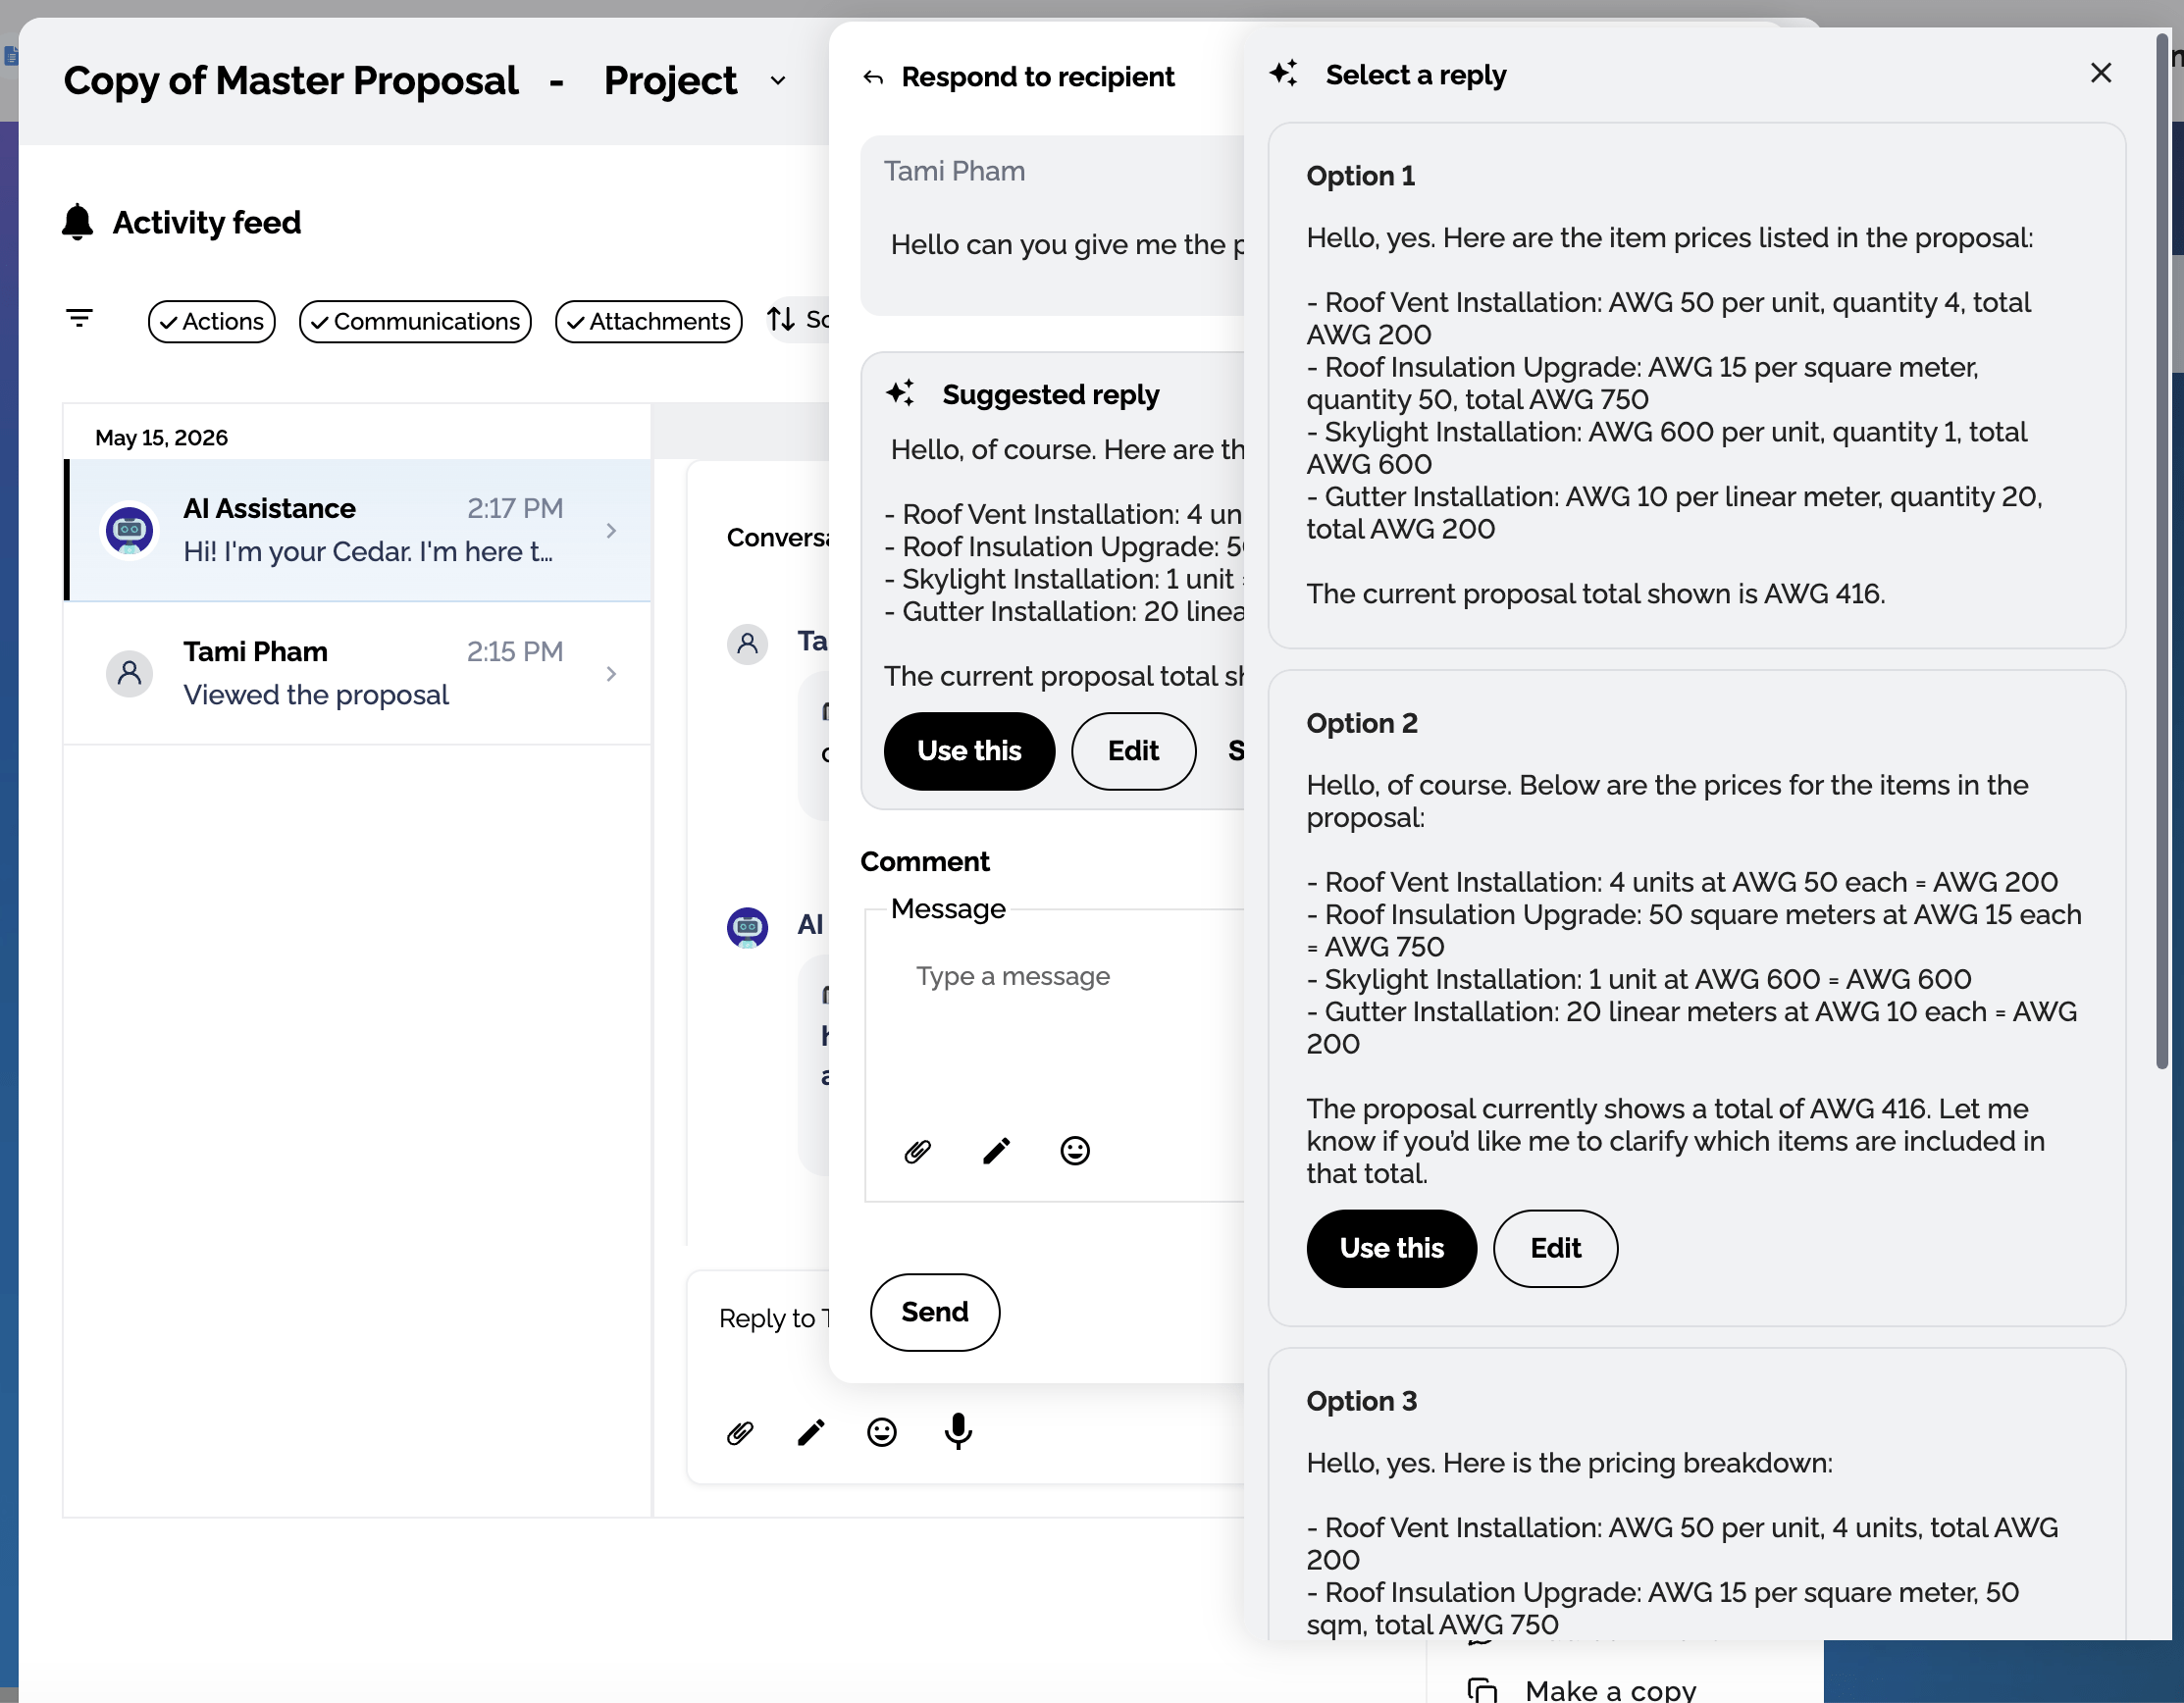Toggle the Actions filter chip
Viewport: 2184px width, 1703px height.
[x=212, y=322]
